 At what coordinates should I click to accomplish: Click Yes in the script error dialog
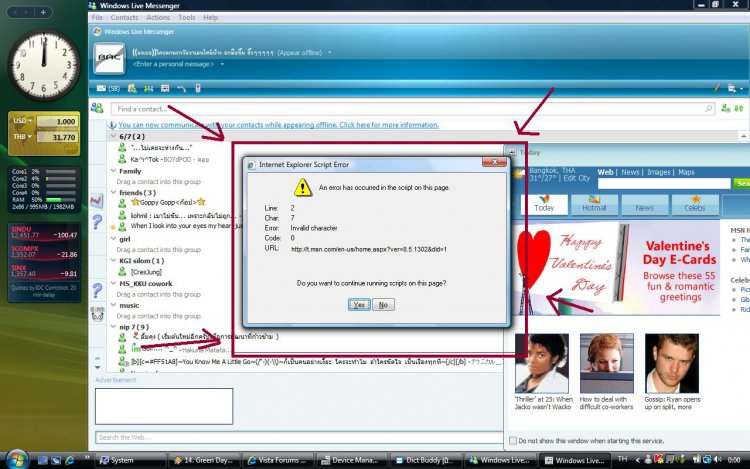(359, 305)
